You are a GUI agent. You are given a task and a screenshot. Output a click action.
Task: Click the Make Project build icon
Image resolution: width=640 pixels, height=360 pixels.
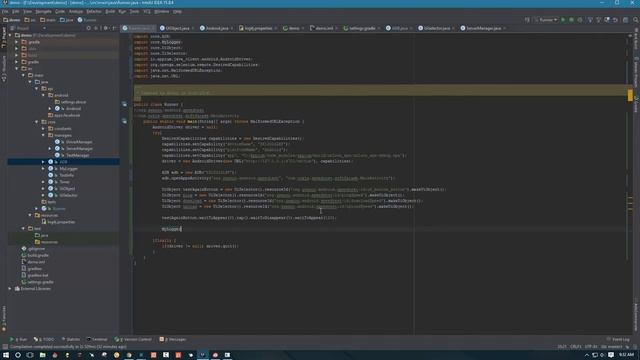527,20
